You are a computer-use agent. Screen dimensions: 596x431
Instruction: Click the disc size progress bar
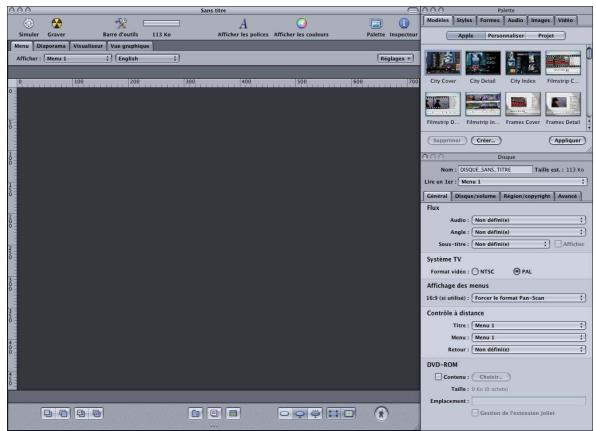(x=161, y=24)
